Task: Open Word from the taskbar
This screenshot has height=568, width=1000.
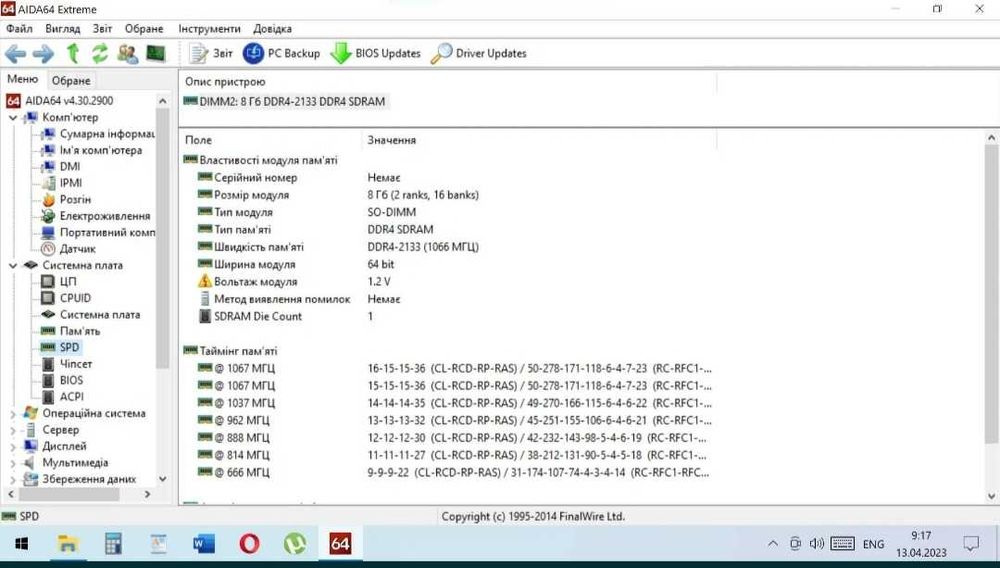Action: 204,544
